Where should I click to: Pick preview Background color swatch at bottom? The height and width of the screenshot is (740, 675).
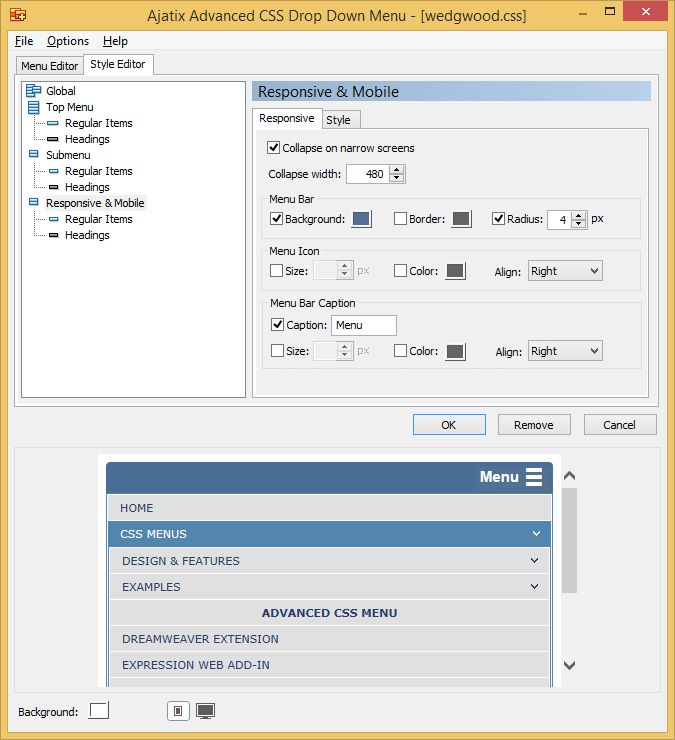[x=99, y=710]
